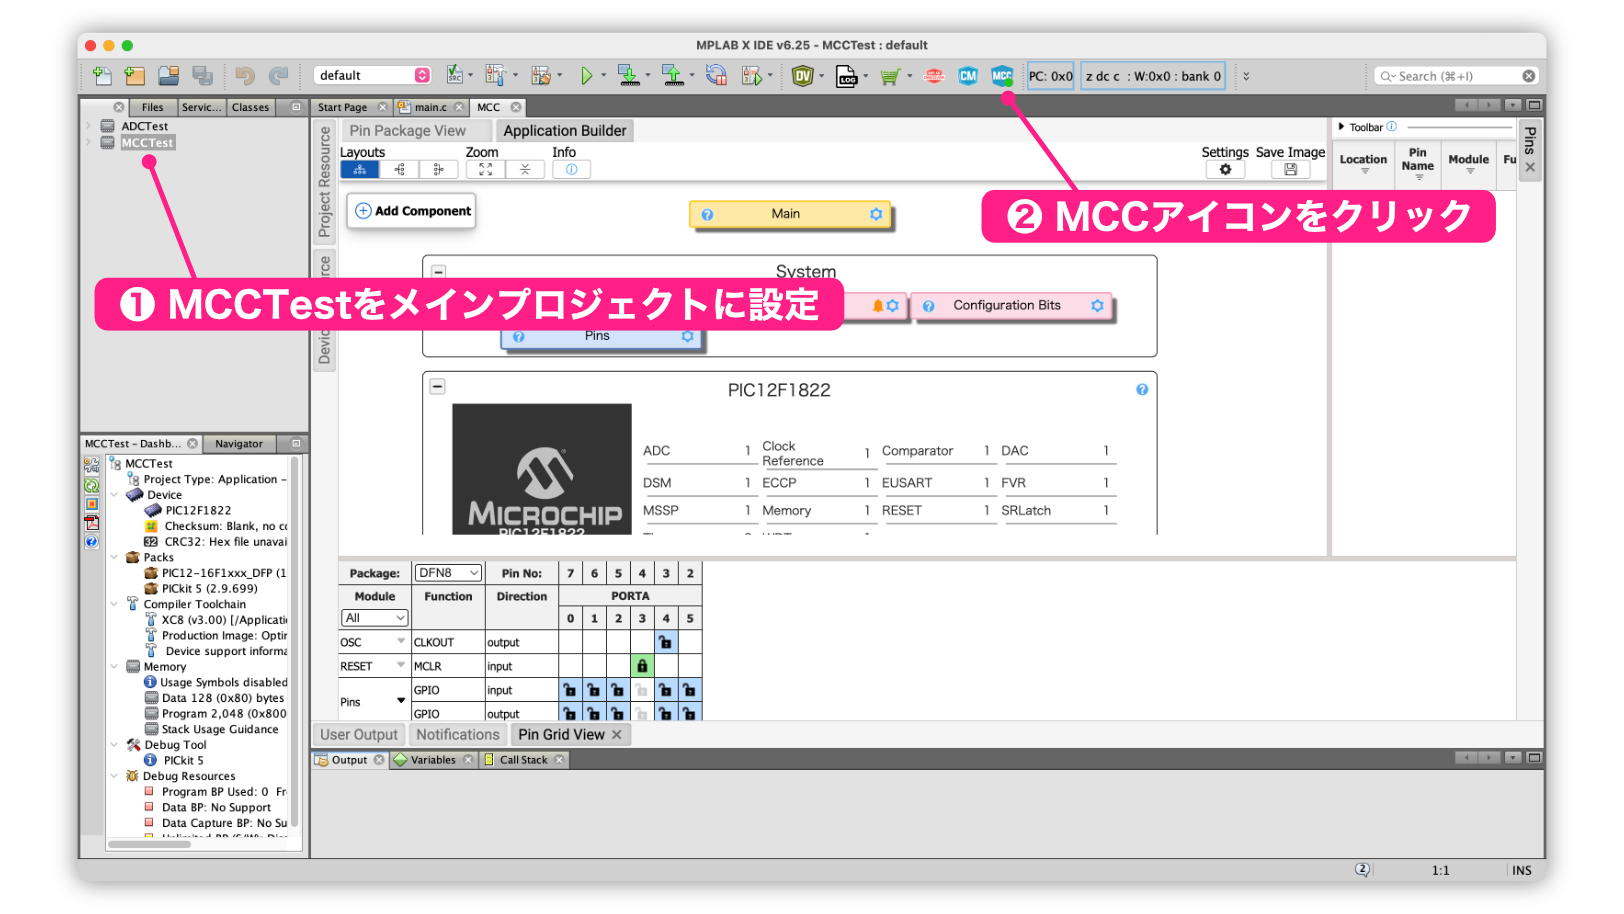The width and height of the screenshot is (1624, 914).
Task: Toggle GPIO input lock for PORTA 0
Action: click(x=570, y=690)
